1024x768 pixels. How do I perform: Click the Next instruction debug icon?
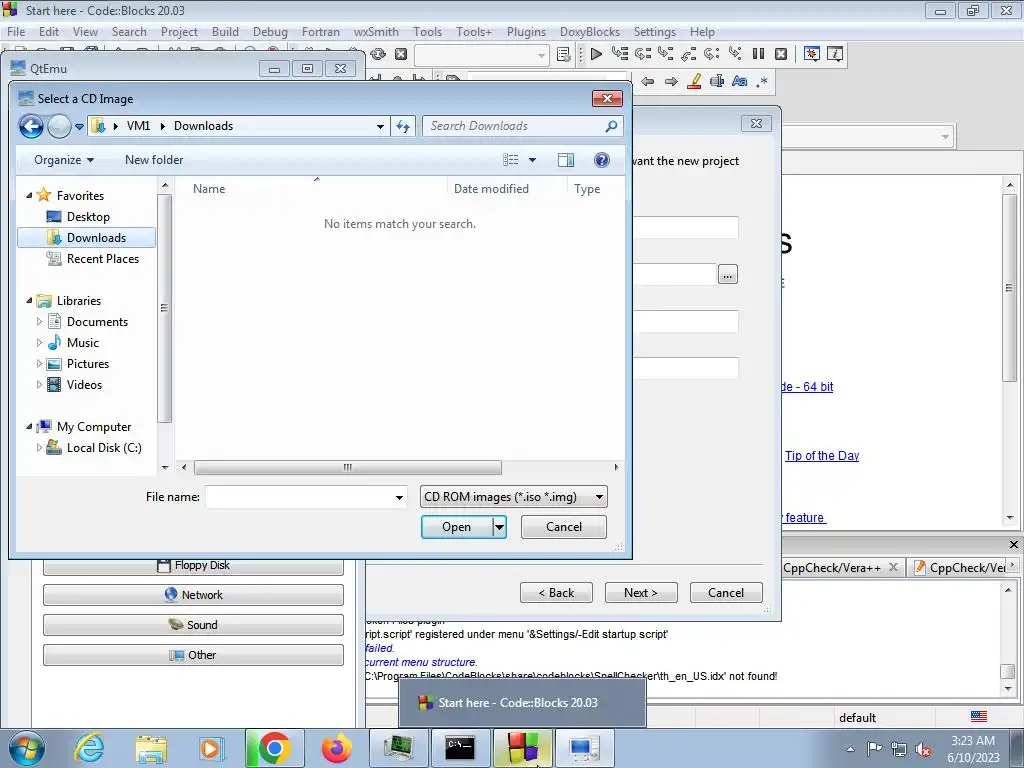point(711,54)
